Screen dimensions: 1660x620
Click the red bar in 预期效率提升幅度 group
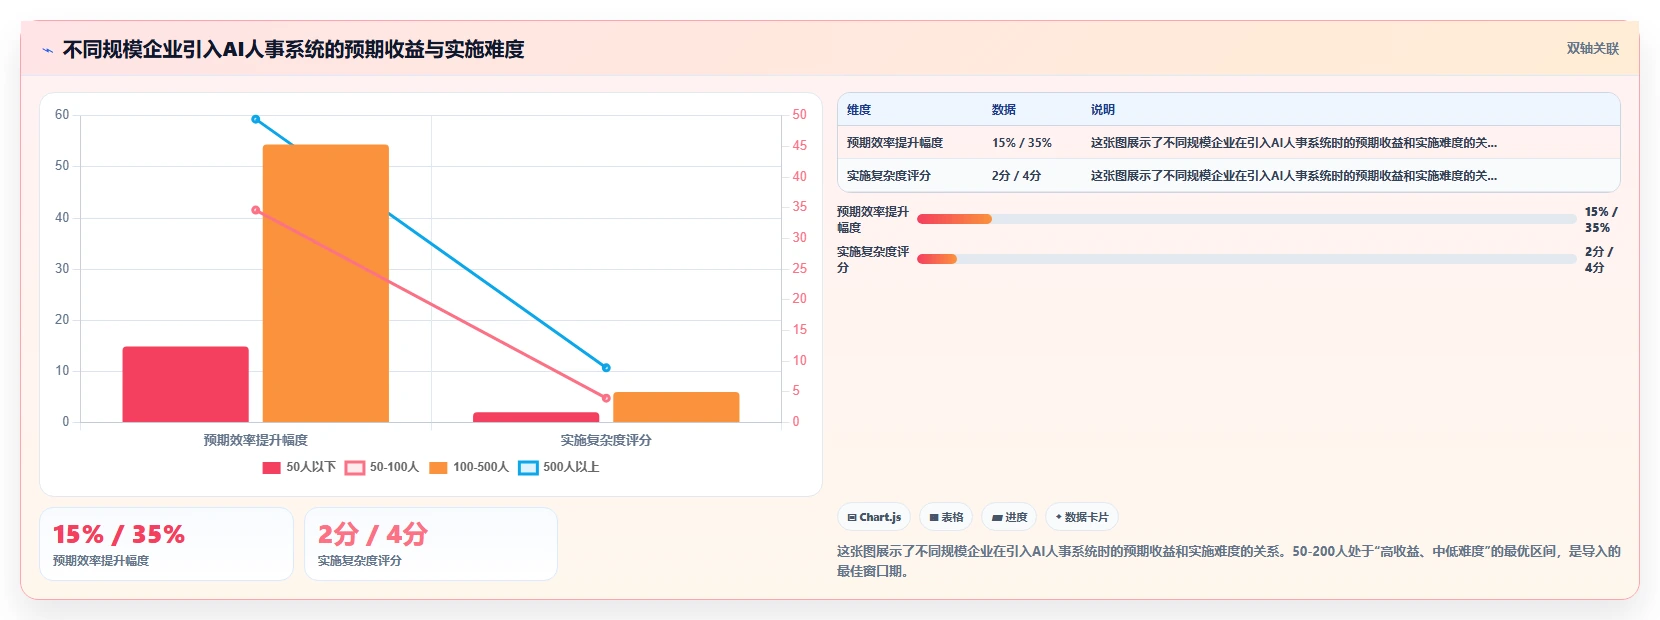pos(186,384)
